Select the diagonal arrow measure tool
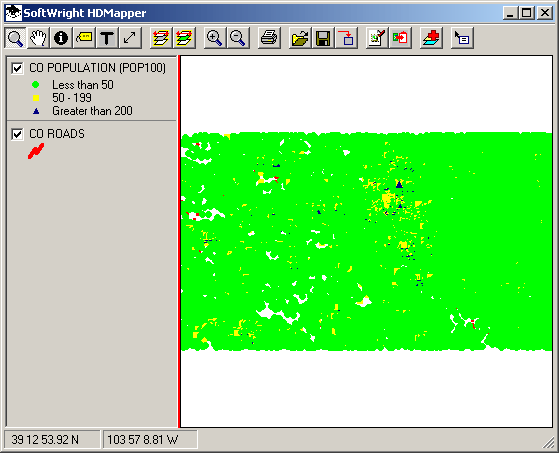Screen dimensions: 559x453 [x=130, y=38]
